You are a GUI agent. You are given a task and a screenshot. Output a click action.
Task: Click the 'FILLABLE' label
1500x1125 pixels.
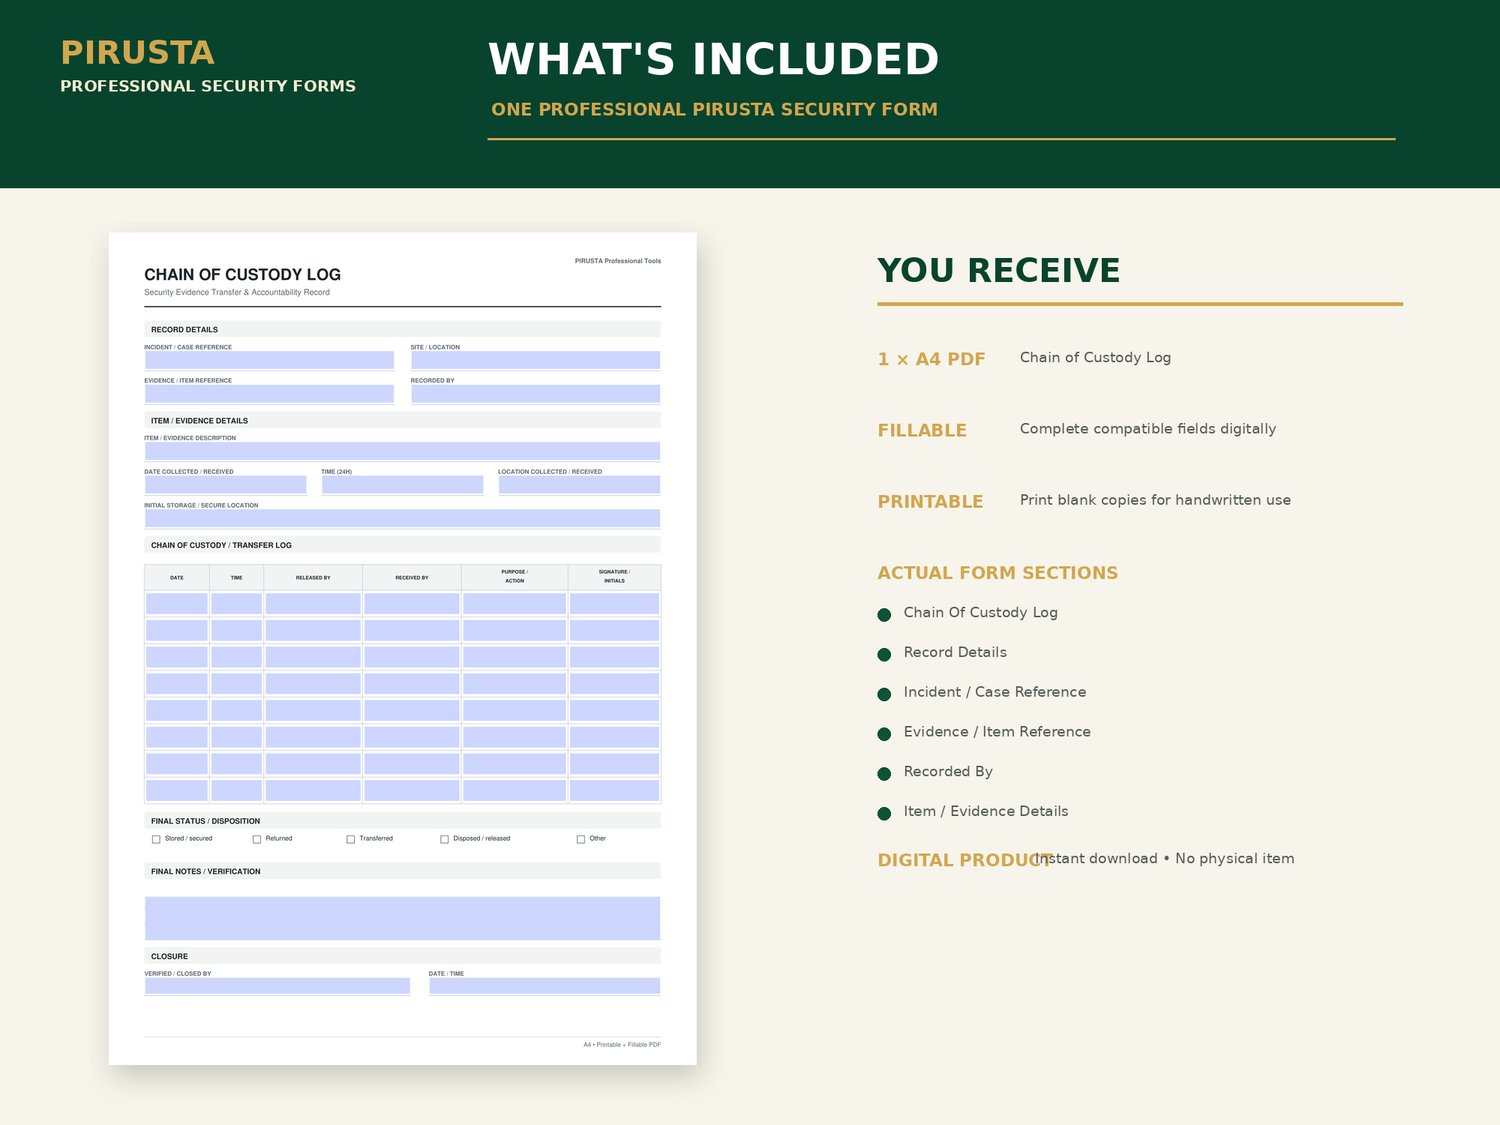922,430
